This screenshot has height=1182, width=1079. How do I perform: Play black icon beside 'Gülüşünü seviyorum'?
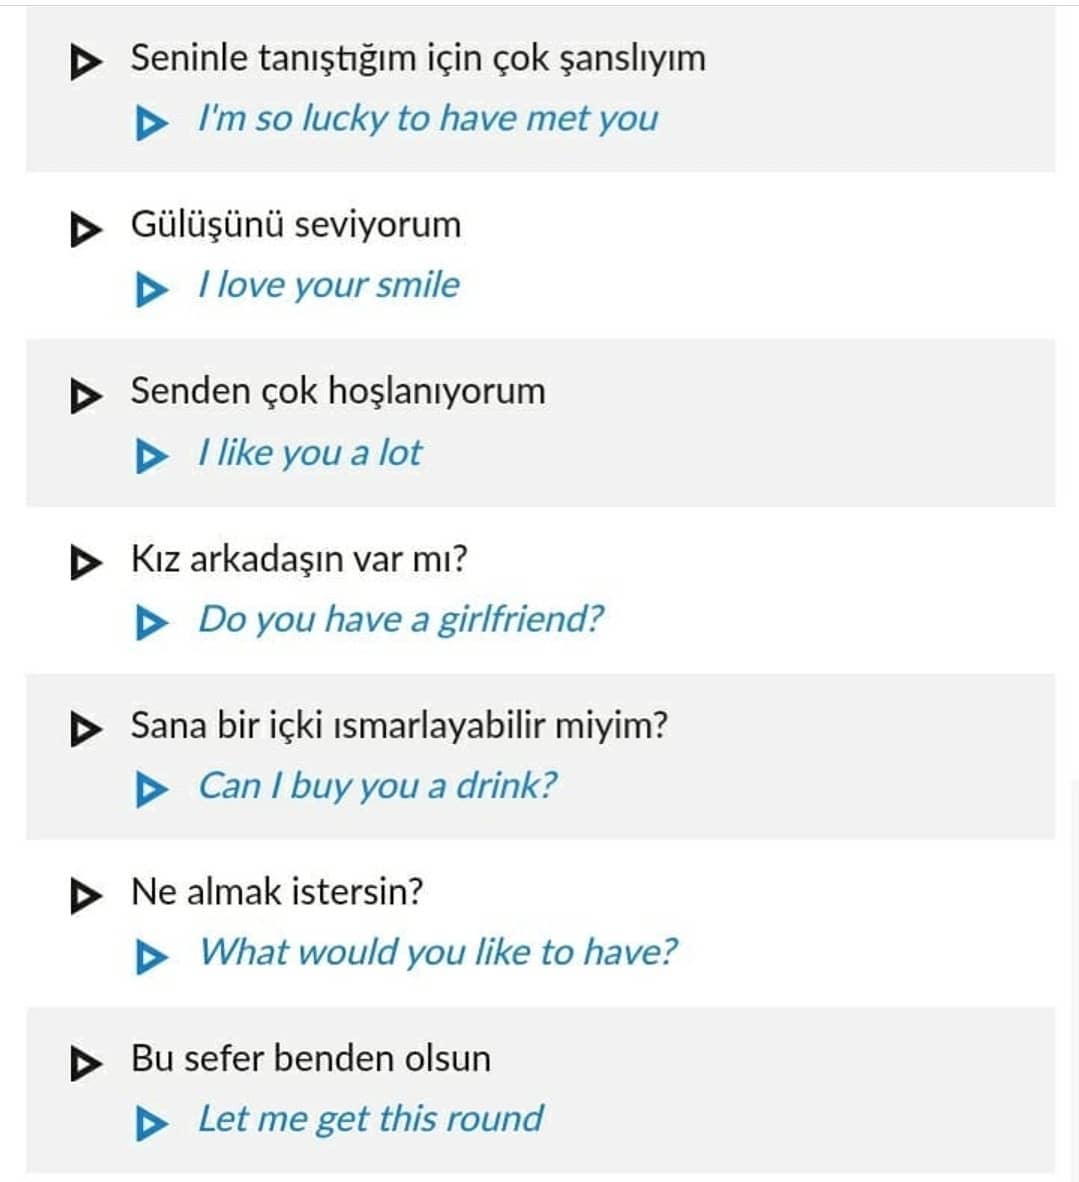pyautogui.click(x=86, y=229)
